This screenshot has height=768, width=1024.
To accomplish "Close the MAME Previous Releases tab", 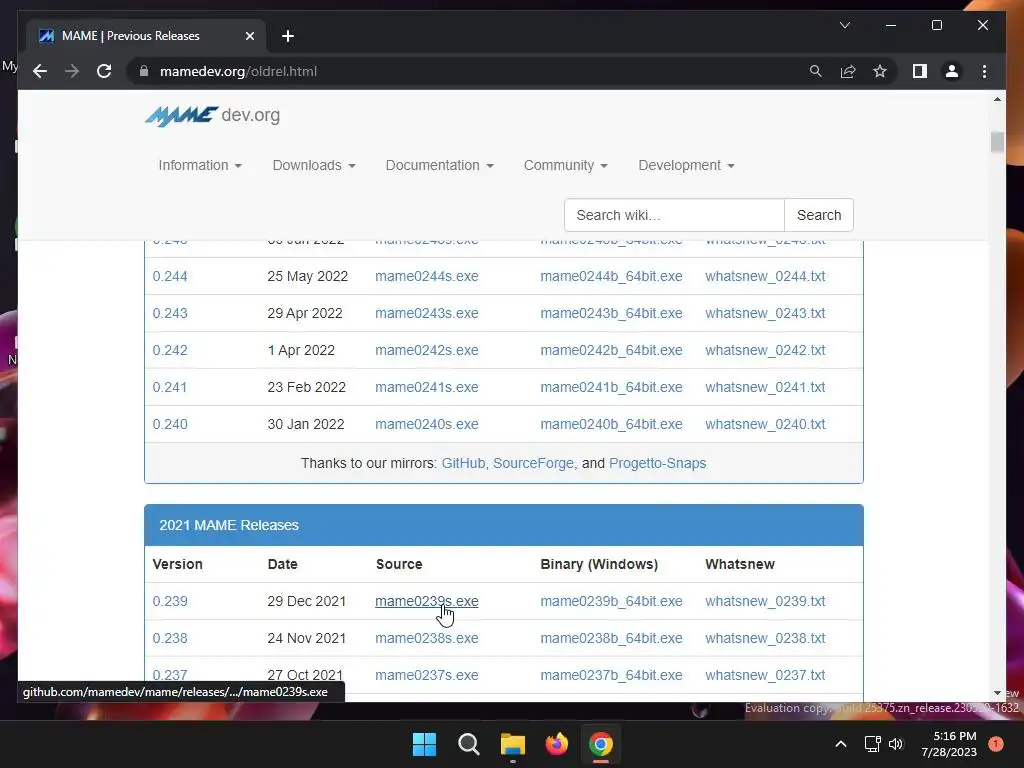I will [x=249, y=36].
